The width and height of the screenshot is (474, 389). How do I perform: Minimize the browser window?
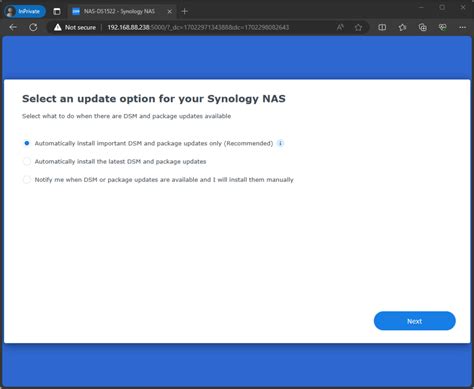click(x=421, y=7)
